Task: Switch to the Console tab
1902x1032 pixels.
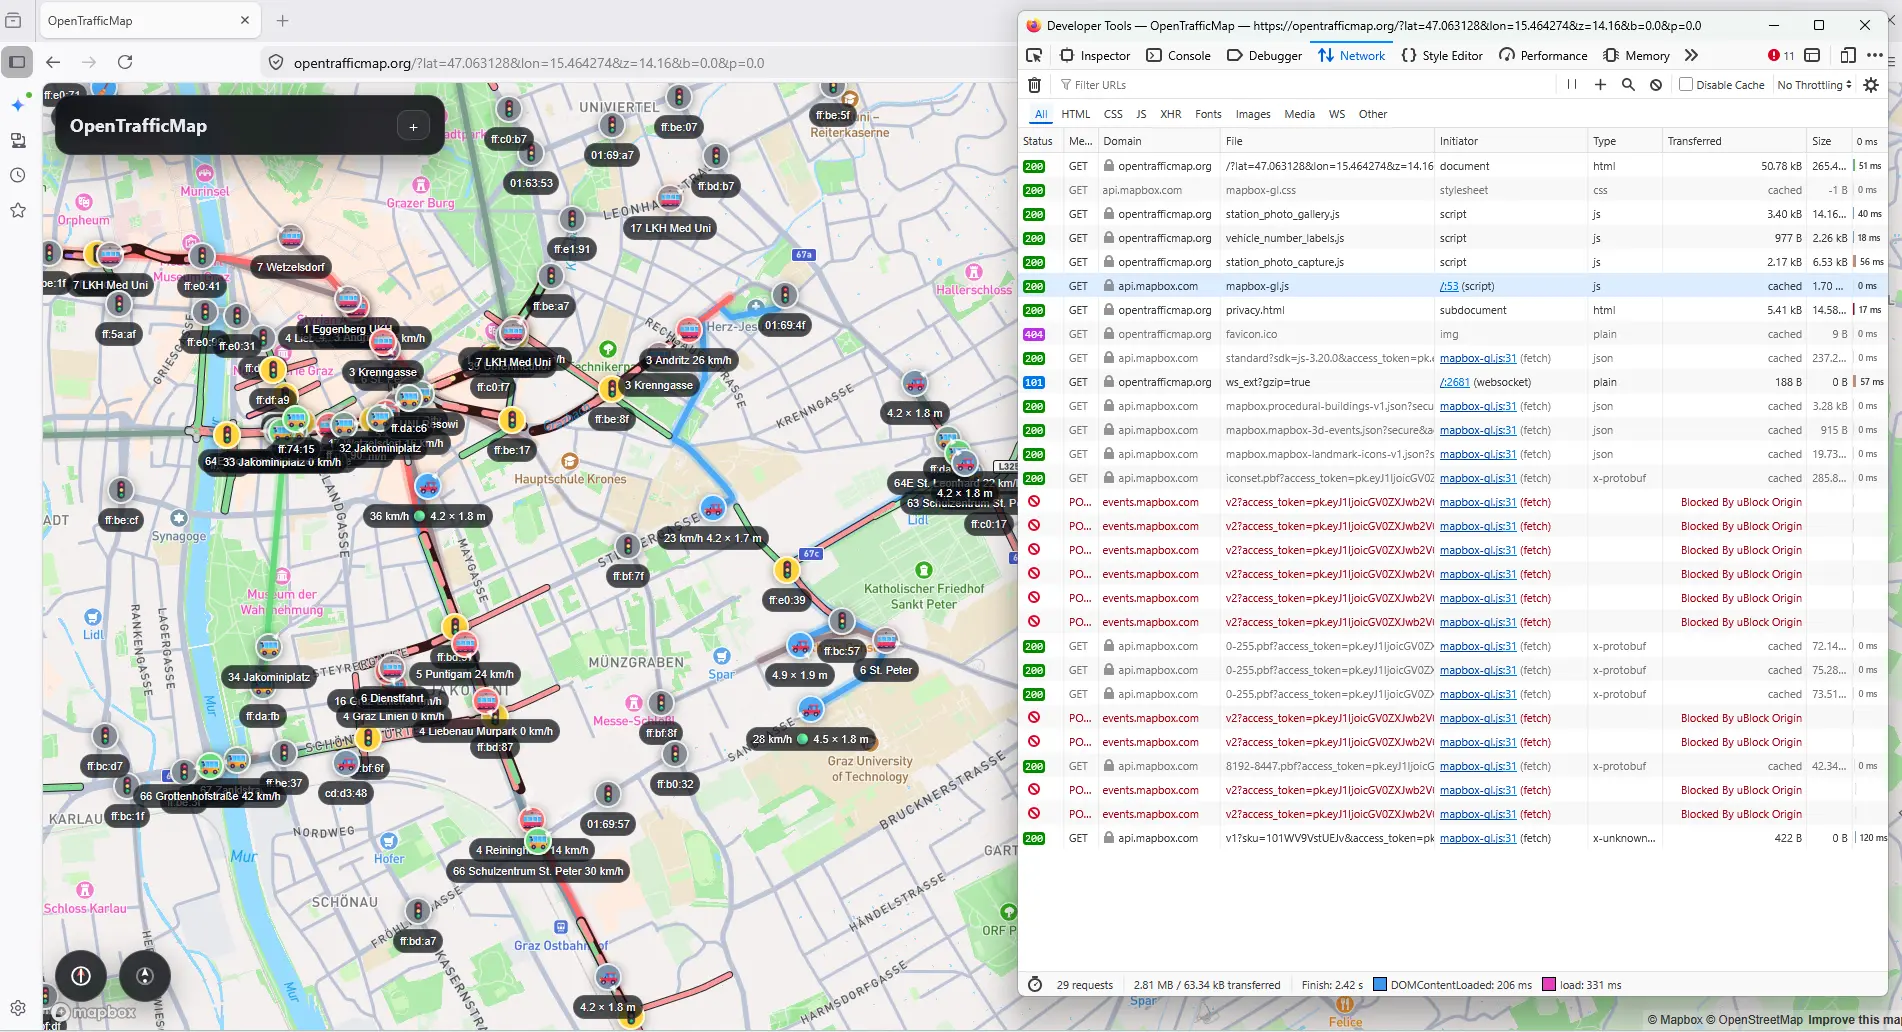Action: pos(1178,56)
